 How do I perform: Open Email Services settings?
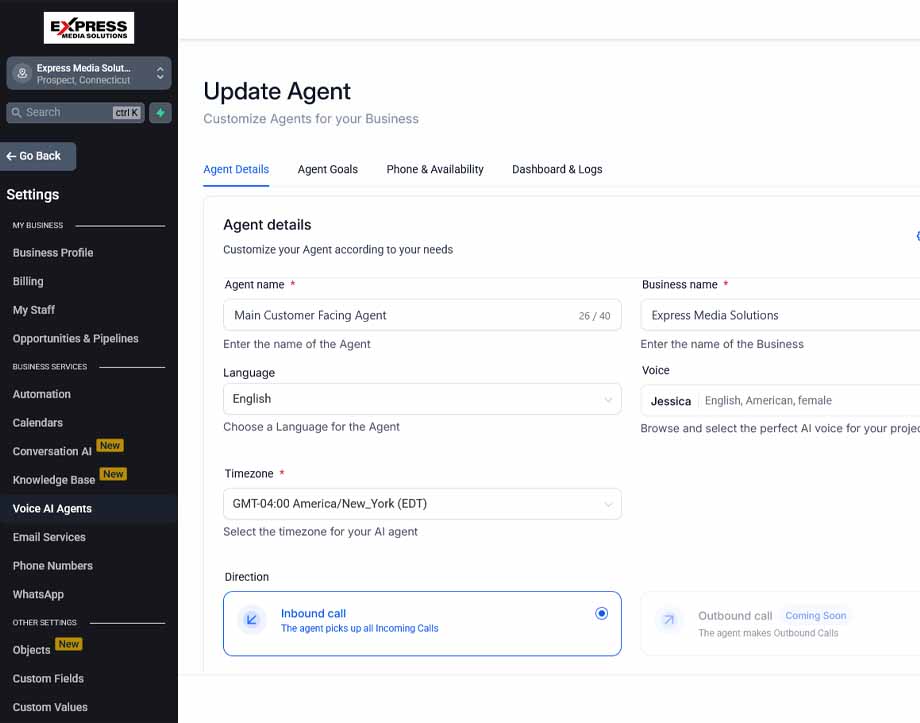[x=49, y=538]
